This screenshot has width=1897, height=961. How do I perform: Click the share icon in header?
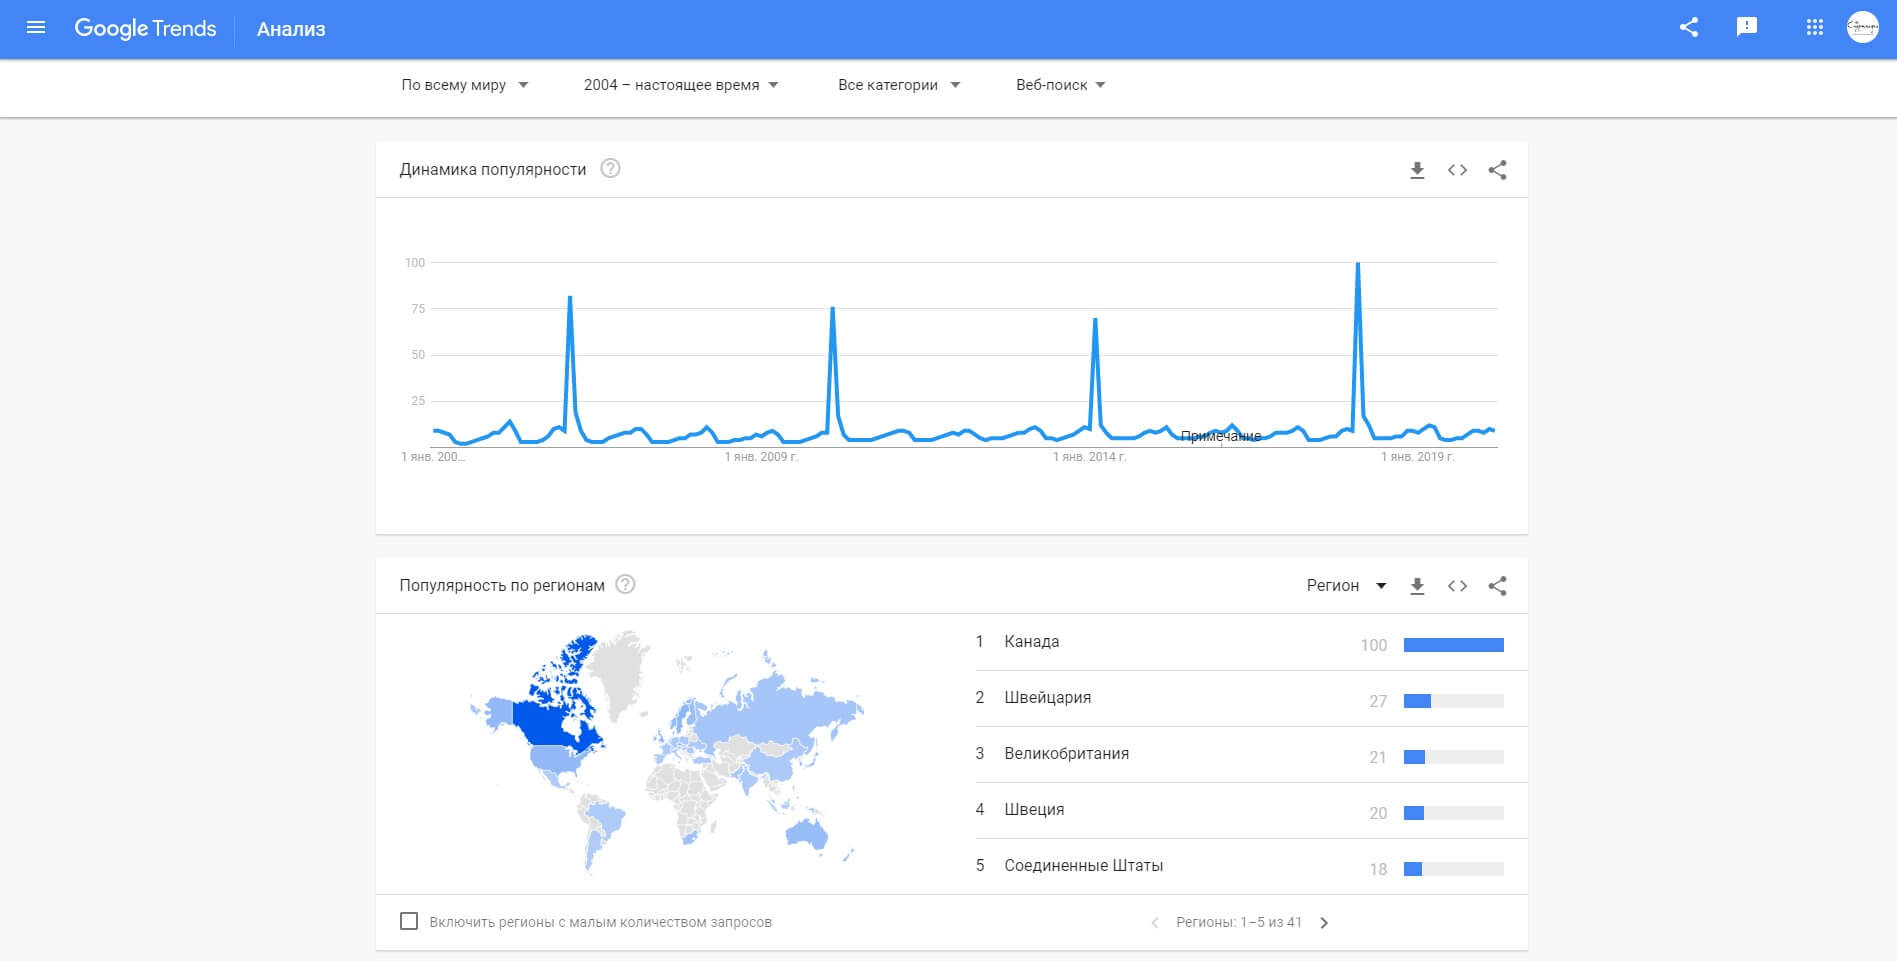1689,28
